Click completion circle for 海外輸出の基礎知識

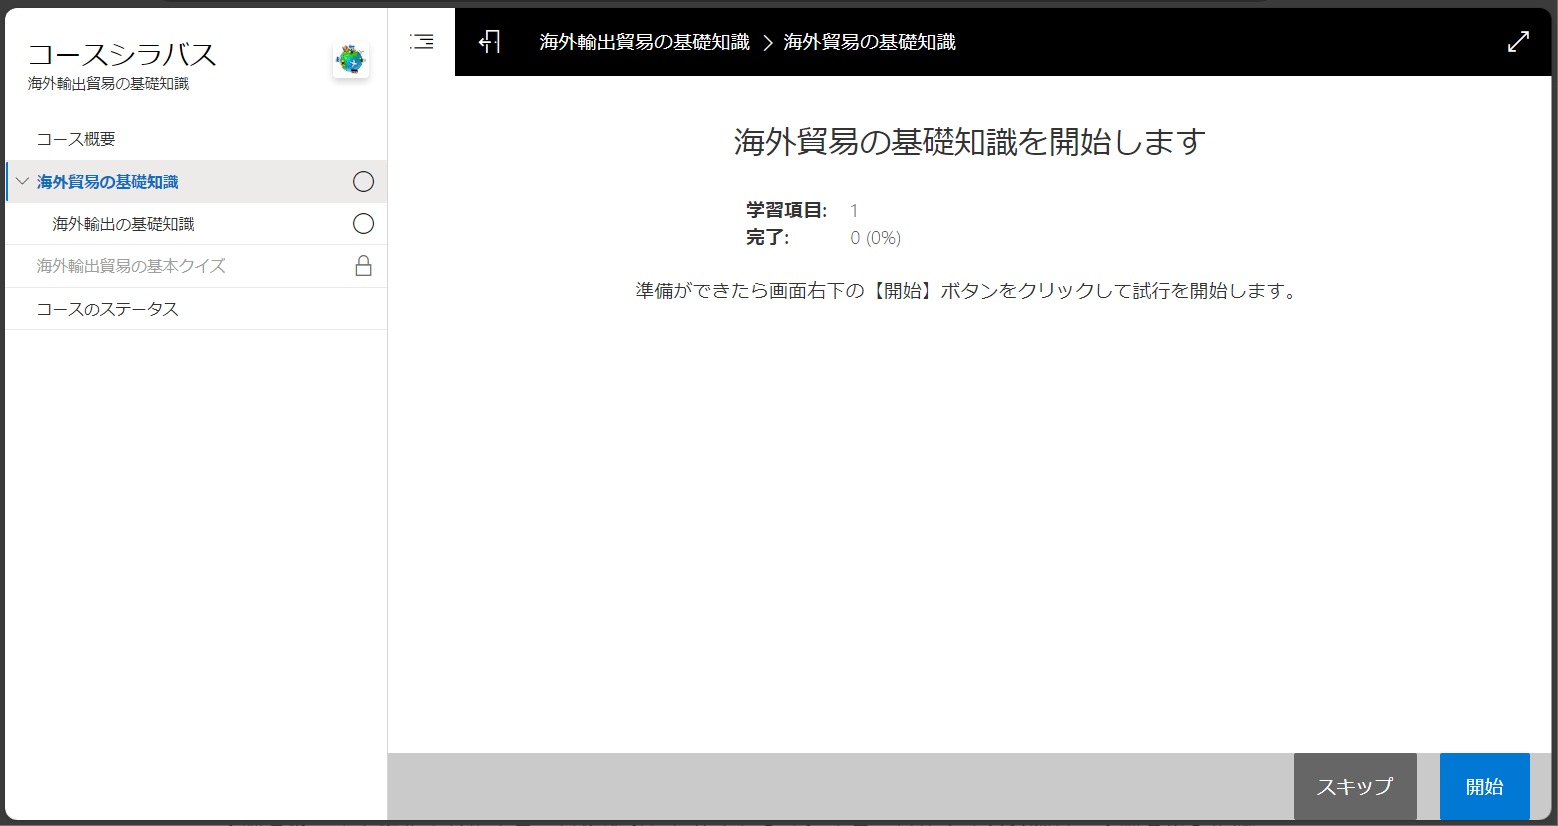tap(364, 224)
